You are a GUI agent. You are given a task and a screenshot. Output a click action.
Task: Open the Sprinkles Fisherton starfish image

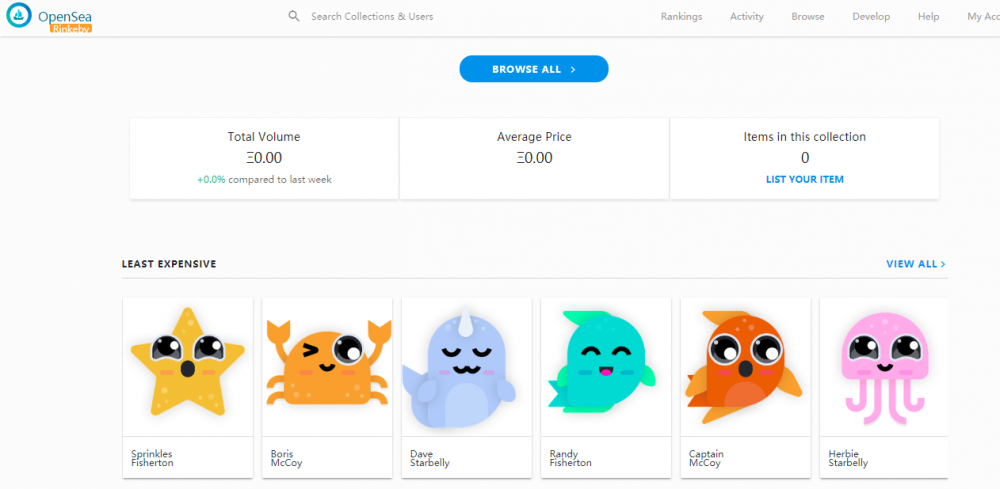(187, 363)
